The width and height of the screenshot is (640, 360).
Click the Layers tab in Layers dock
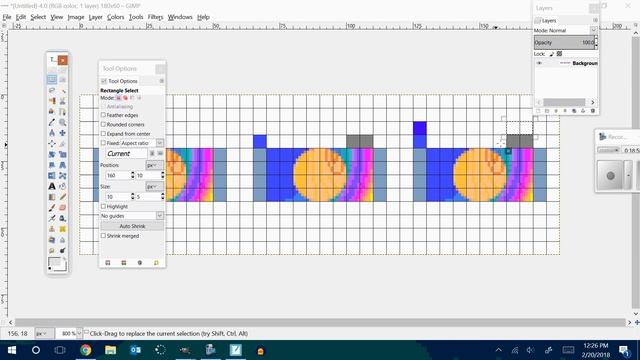[x=545, y=20]
